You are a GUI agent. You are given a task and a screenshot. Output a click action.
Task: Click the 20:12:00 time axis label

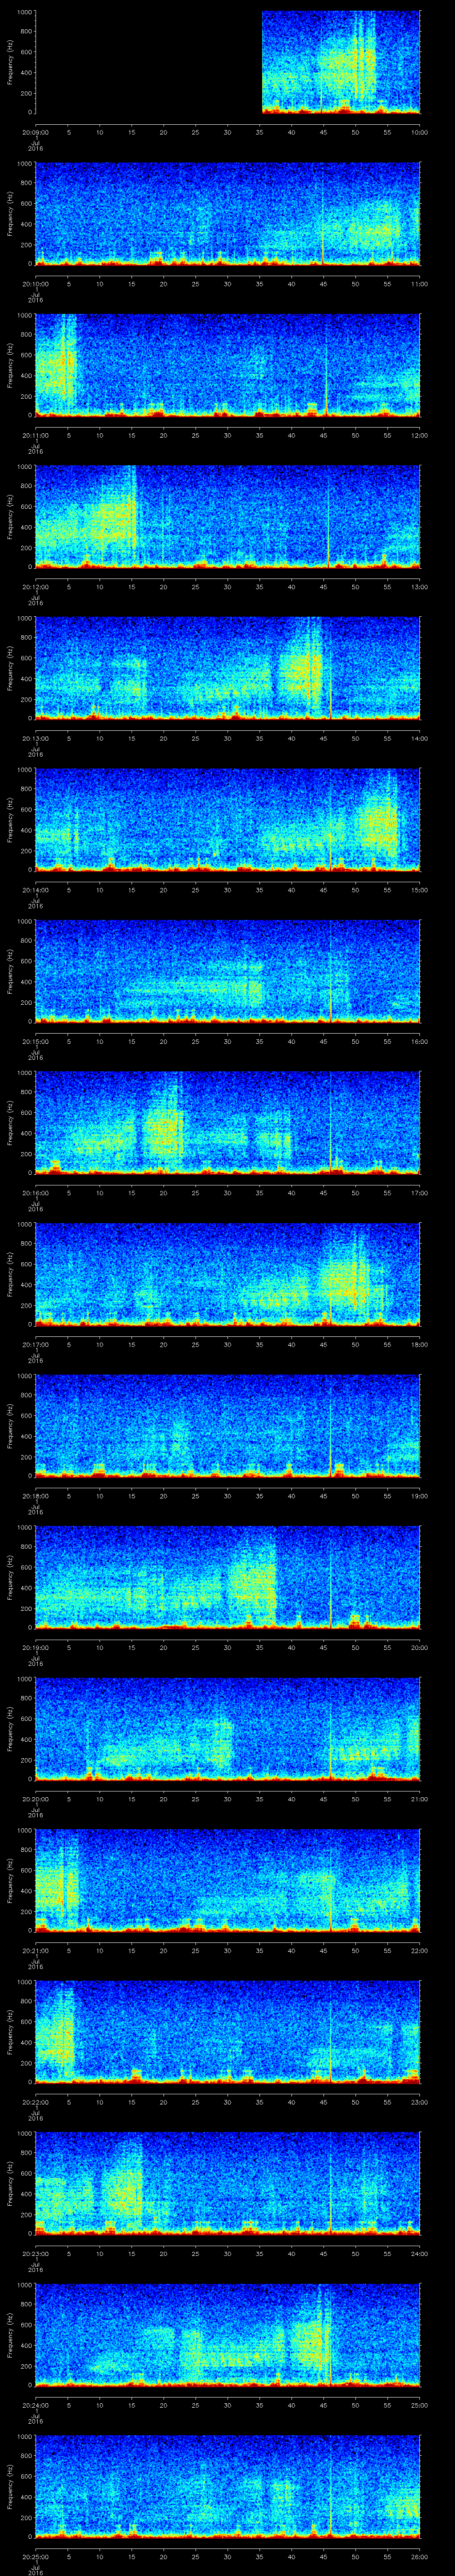pyautogui.click(x=35, y=587)
